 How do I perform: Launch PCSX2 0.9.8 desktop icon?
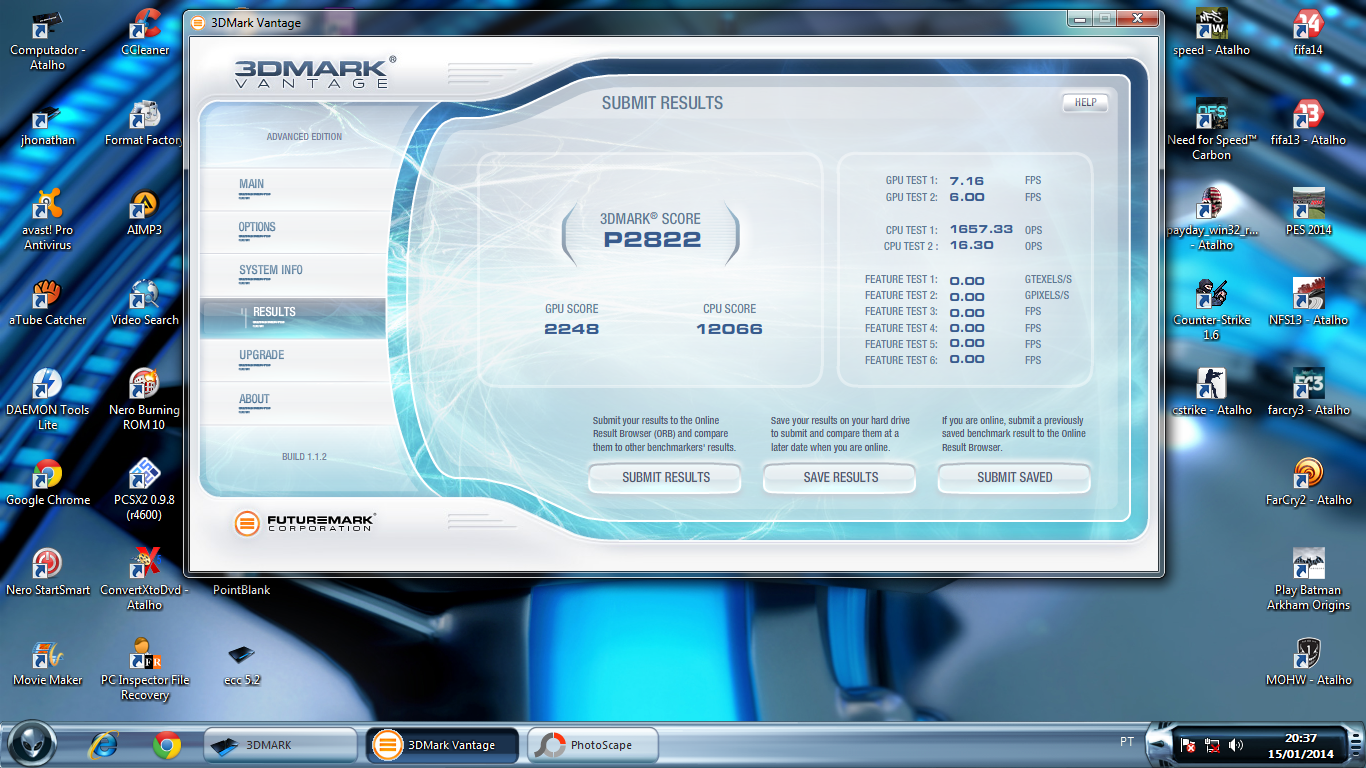tap(145, 489)
